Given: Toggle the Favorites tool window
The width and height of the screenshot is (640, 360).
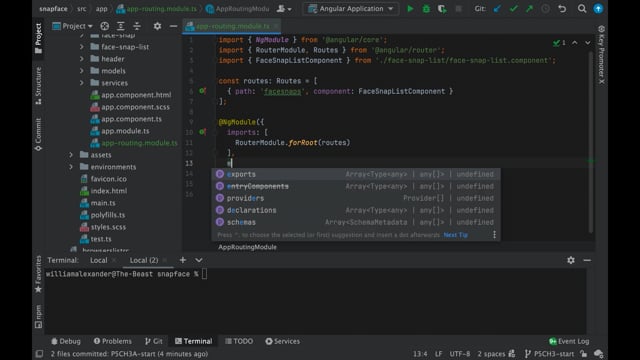Looking at the screenshot, I should click(x=38, y=274).
